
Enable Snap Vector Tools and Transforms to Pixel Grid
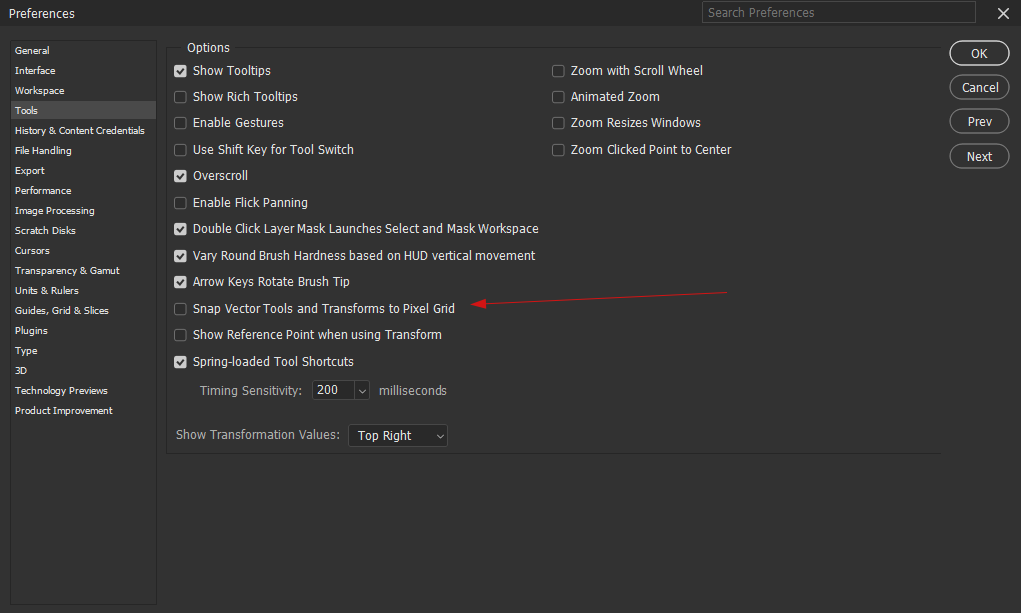pyautogui.click(x=180, y=309)
